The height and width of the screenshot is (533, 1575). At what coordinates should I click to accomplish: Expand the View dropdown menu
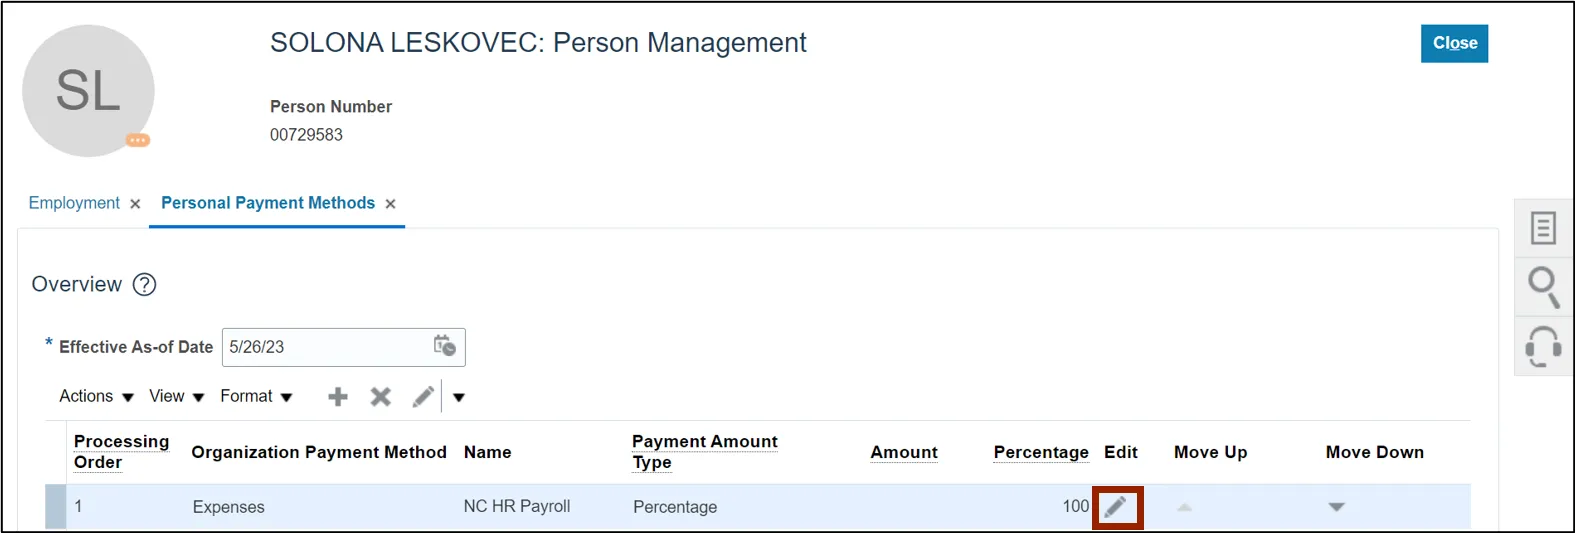176,397
